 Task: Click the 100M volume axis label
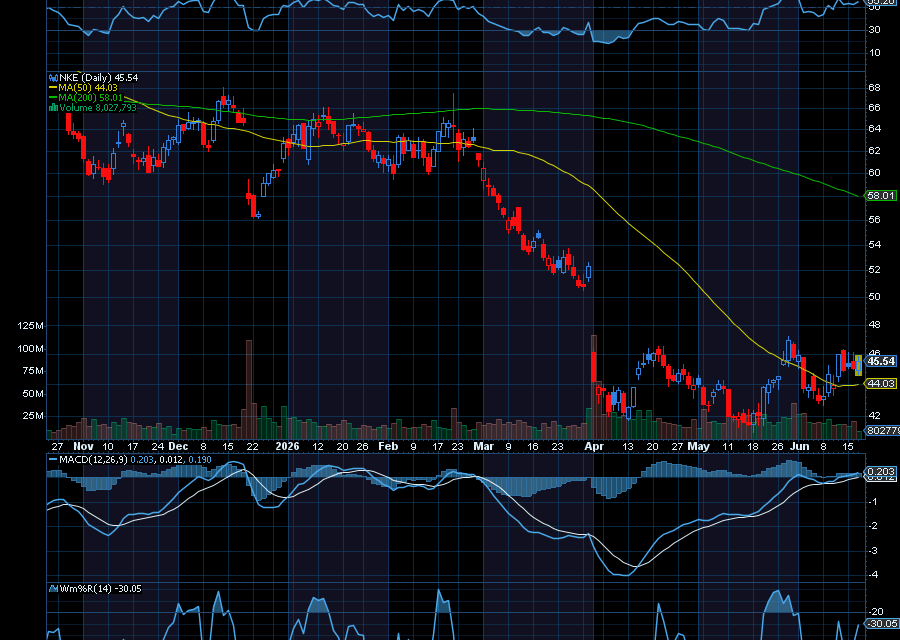coord(30,349)
